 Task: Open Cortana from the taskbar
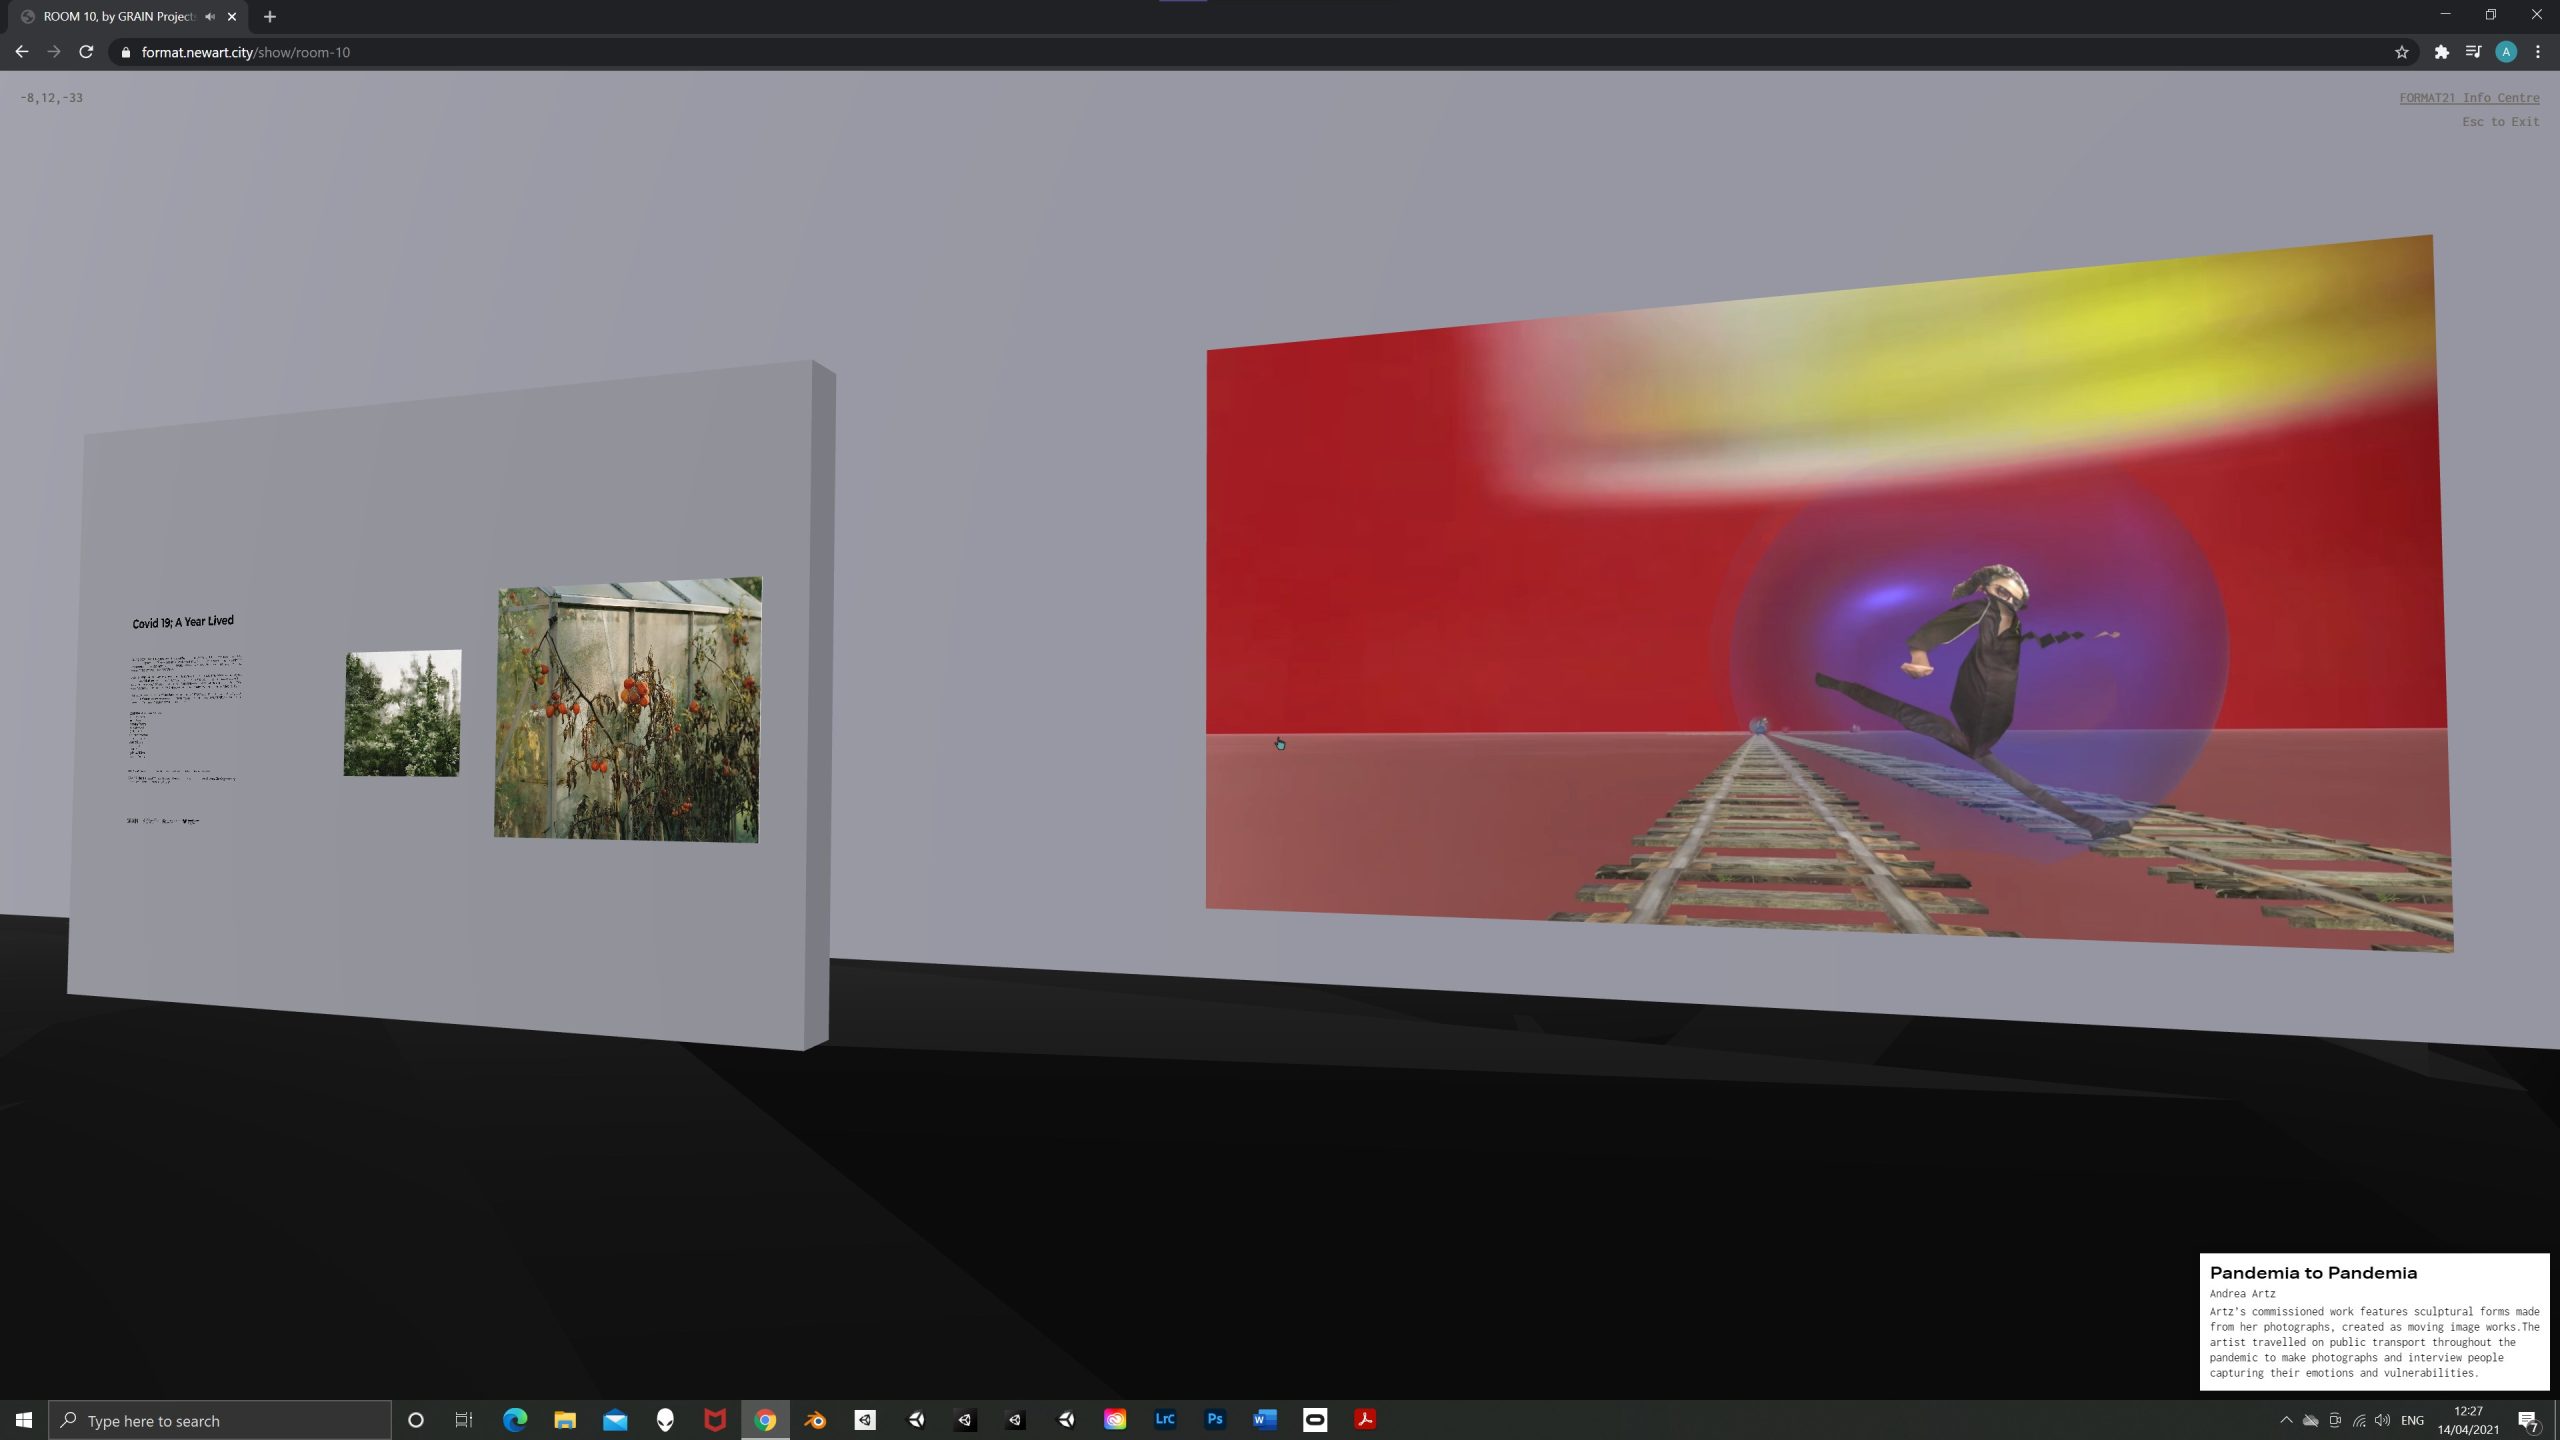coord(416,1420)
